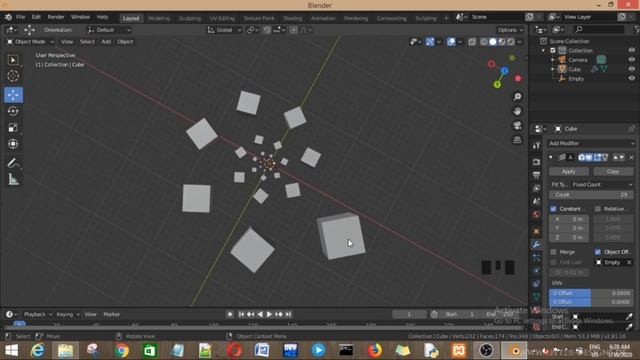This screenshot has width=640, height=360.
Task: Select the Select Box tool
Action: 13,60
